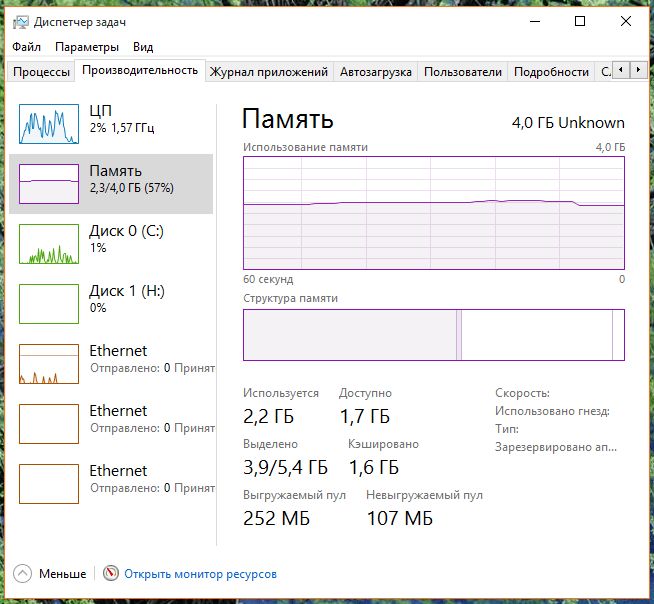Switch to the Автозагрузка tab
The image size is (654, 604).
375,72
